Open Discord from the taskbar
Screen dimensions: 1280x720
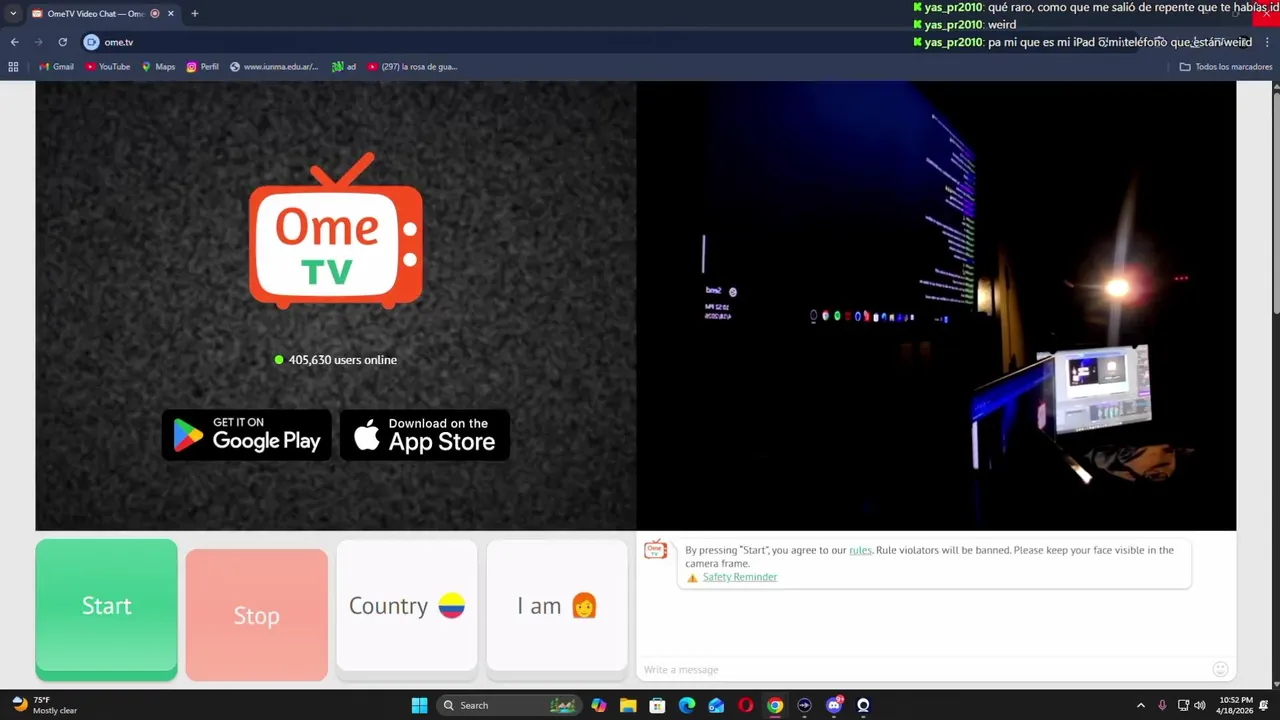pyautogui.click(x=834, y=705)
